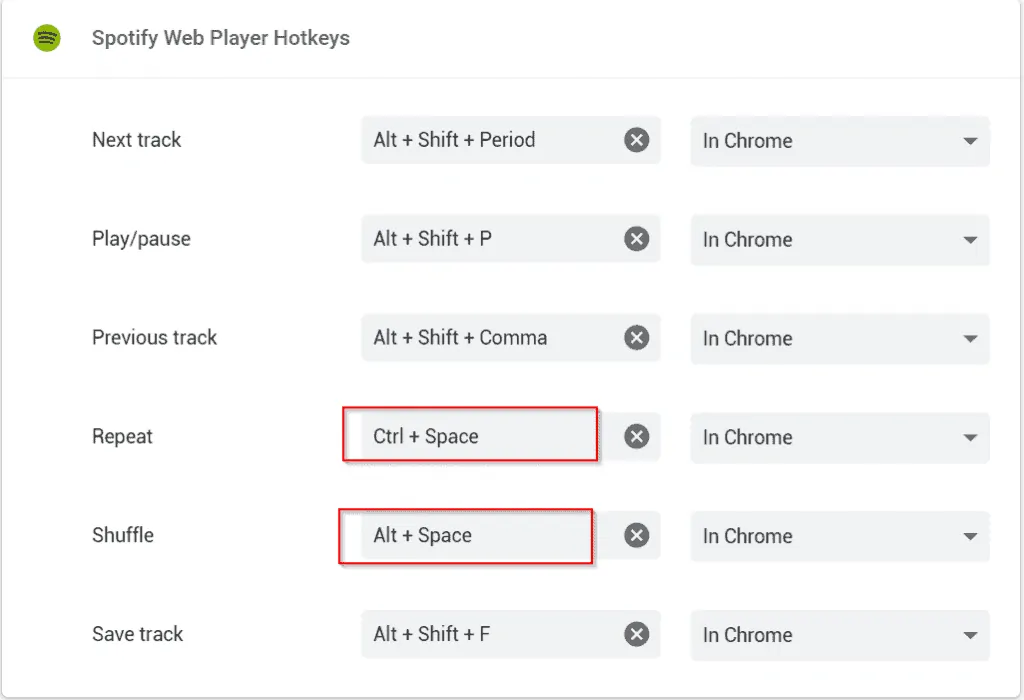1024x700 pixels.
Task: Clear the Play/pause shortcut
Action: tap(637, 239)
